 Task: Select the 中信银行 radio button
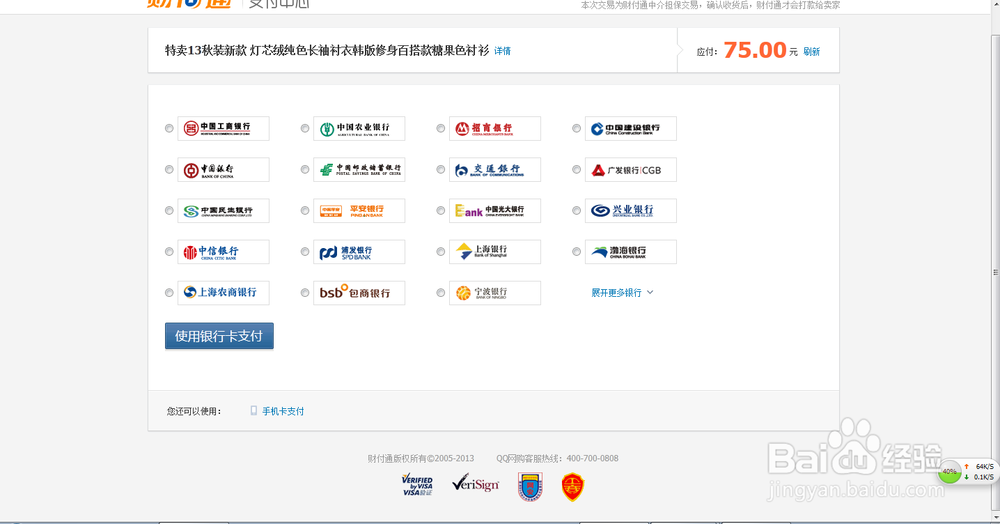pyautogui.click(x=169, y=252)
